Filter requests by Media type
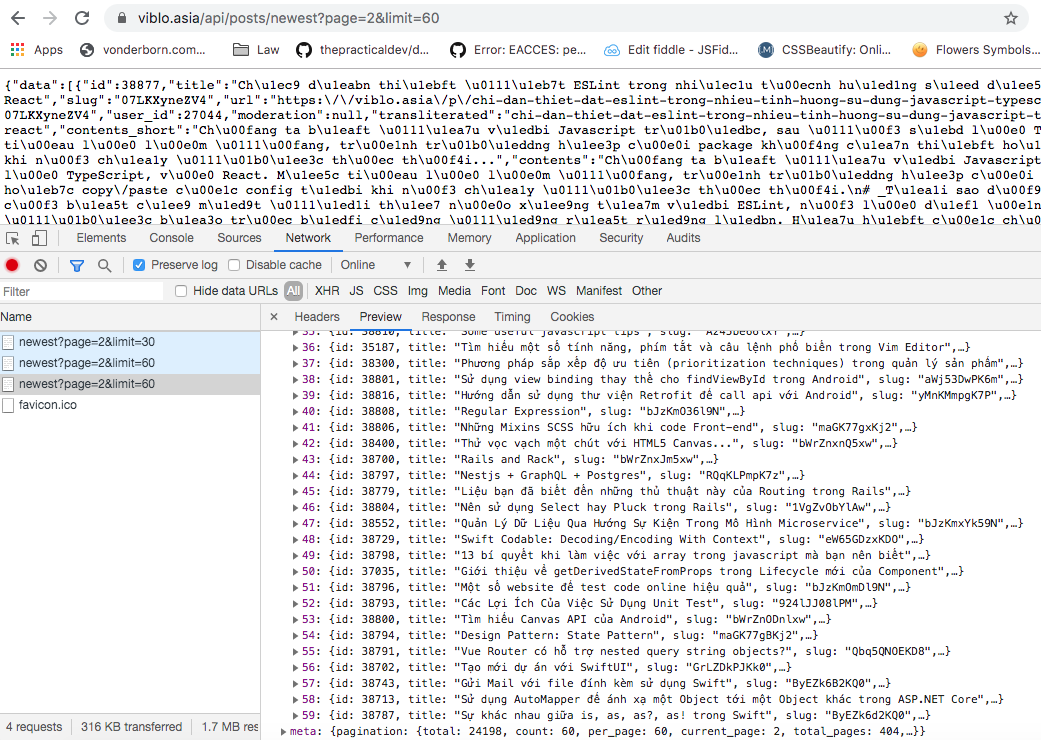The height and width of the screenshot is (740, 1041). point(454,291)
